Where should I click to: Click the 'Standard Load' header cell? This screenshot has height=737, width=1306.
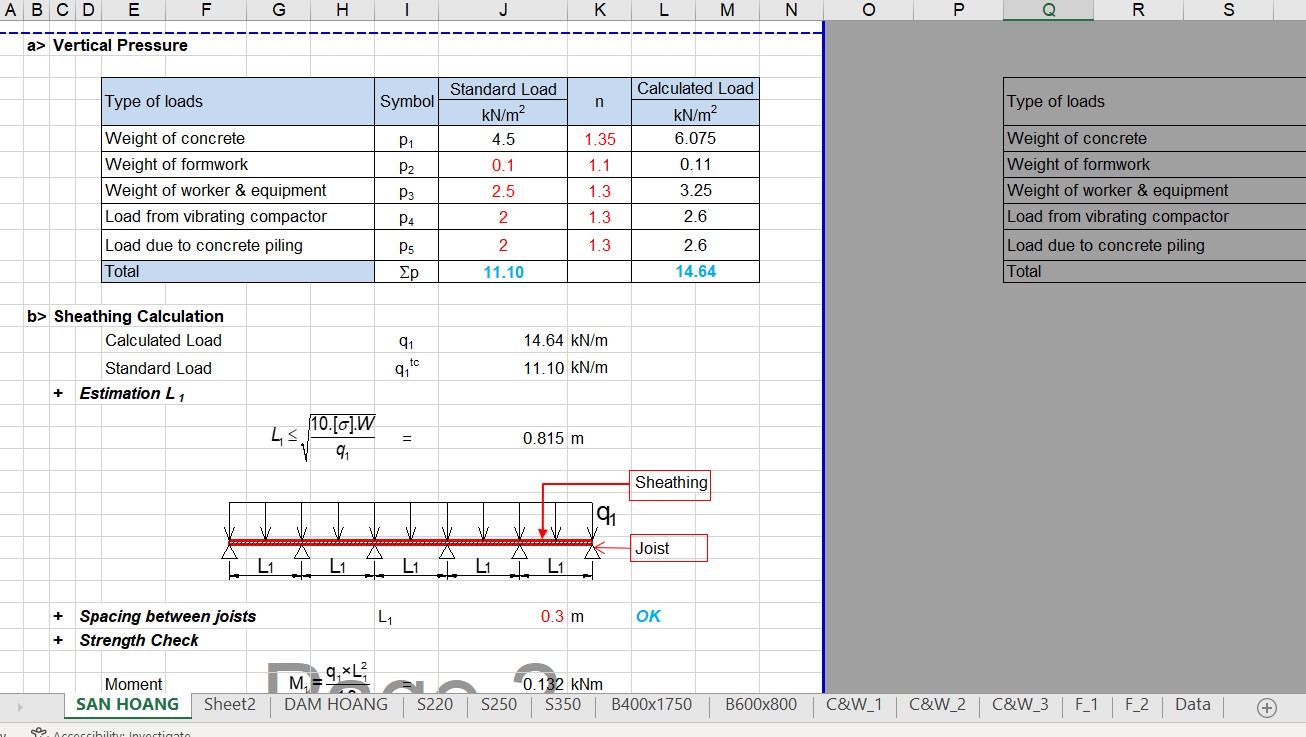click(503, 89)
